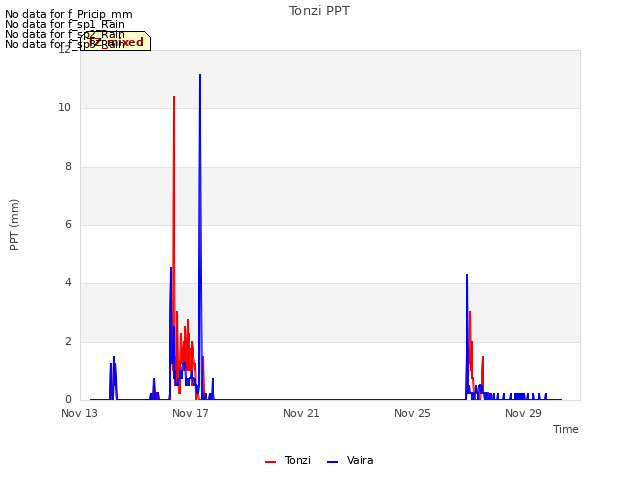Click the 'Nov 17' x-axis tick label
Screen dimensions: 640x480
click(190, 413)
